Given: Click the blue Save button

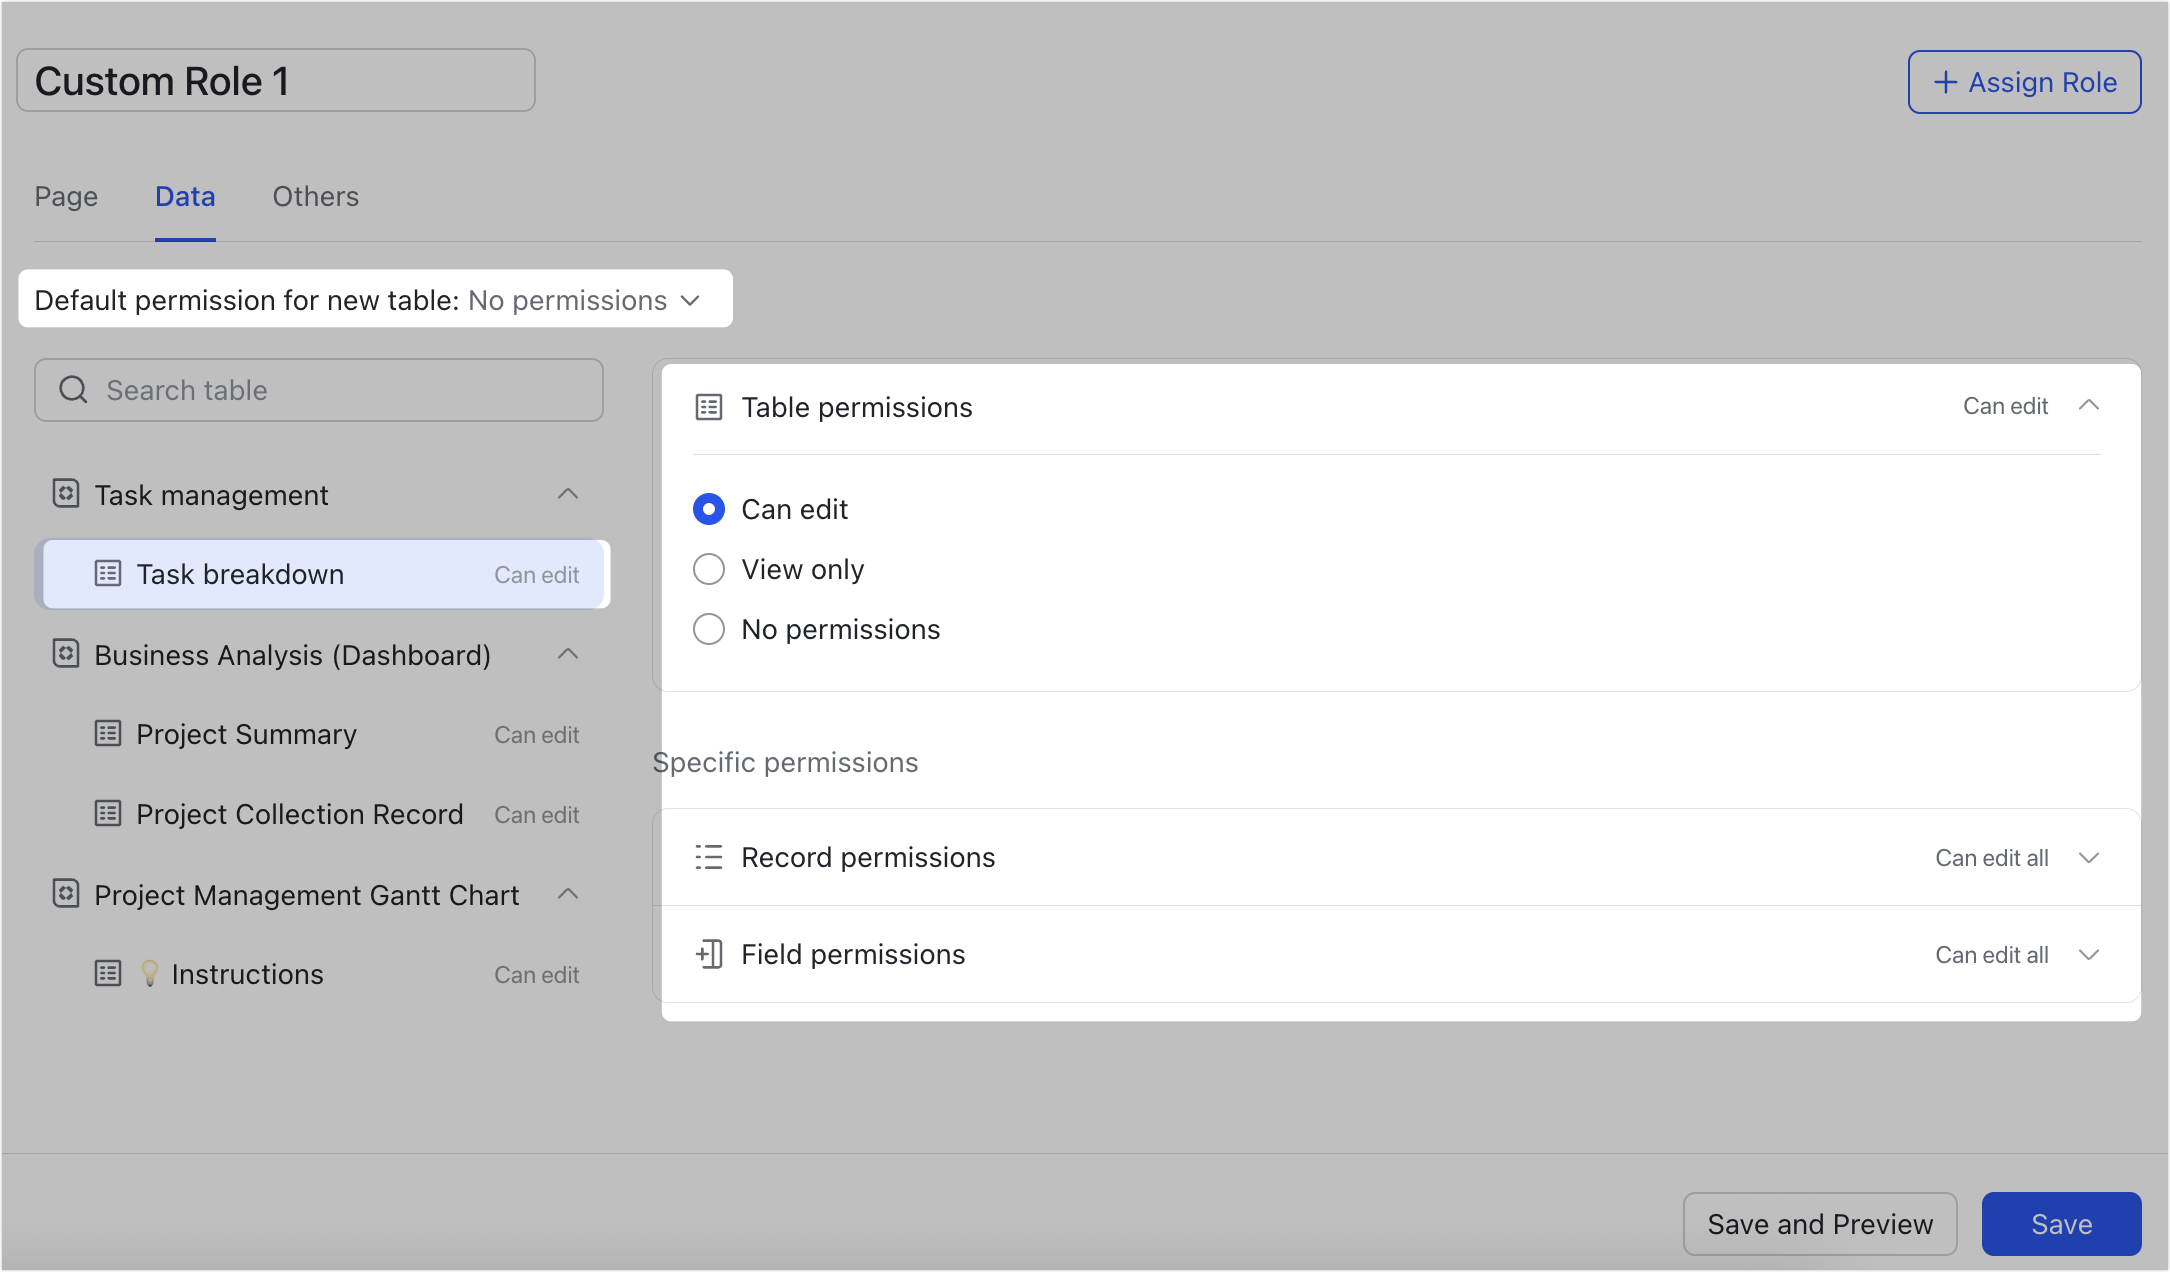Looking at the screenshot, I should (x=2061, y=1224).
